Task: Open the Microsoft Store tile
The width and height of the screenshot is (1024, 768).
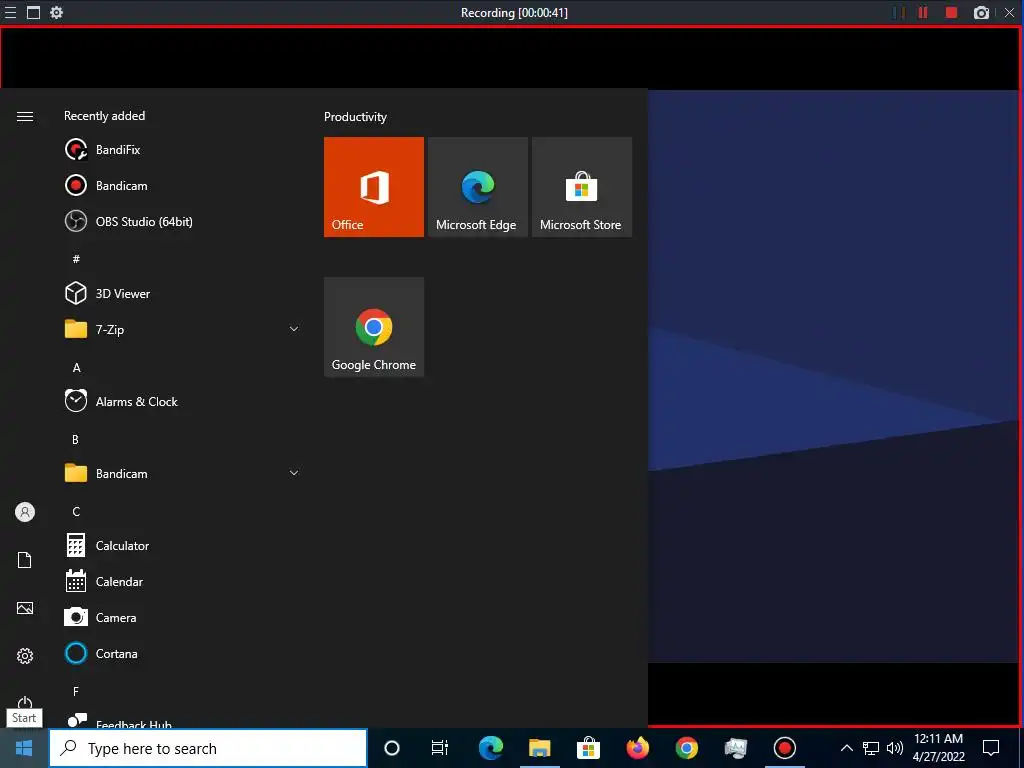Action: 582,187
